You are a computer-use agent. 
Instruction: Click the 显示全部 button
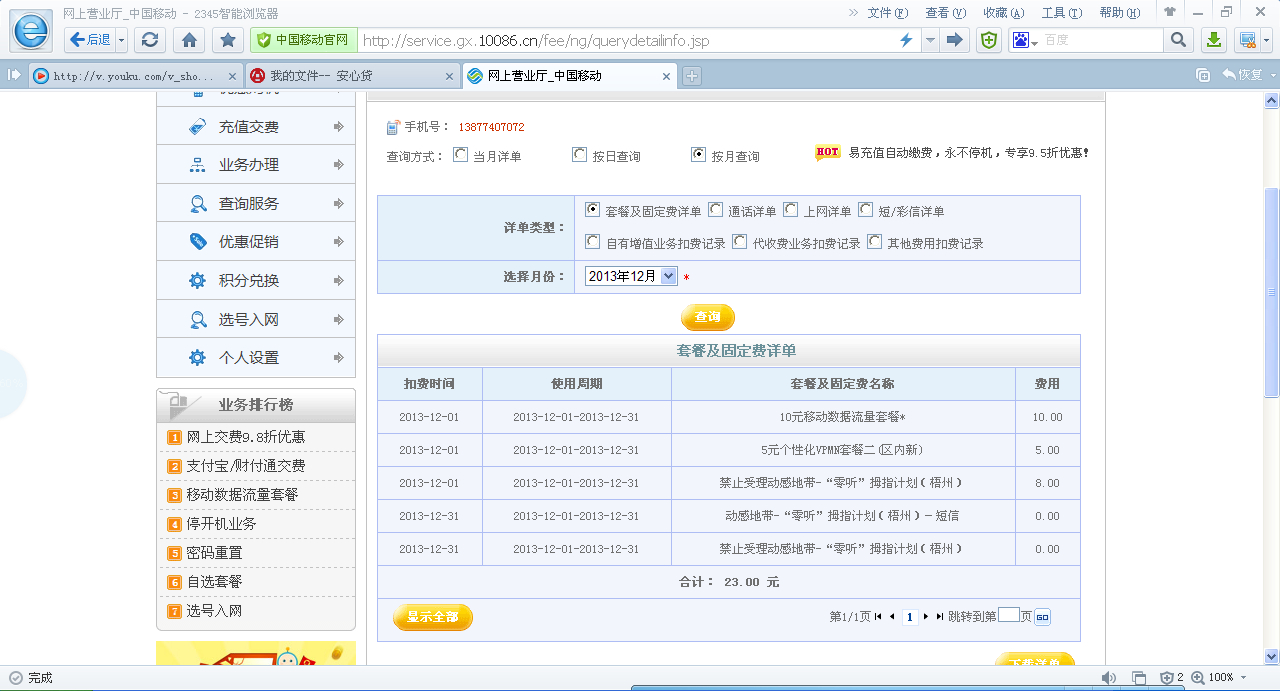[x=433, y=617]
